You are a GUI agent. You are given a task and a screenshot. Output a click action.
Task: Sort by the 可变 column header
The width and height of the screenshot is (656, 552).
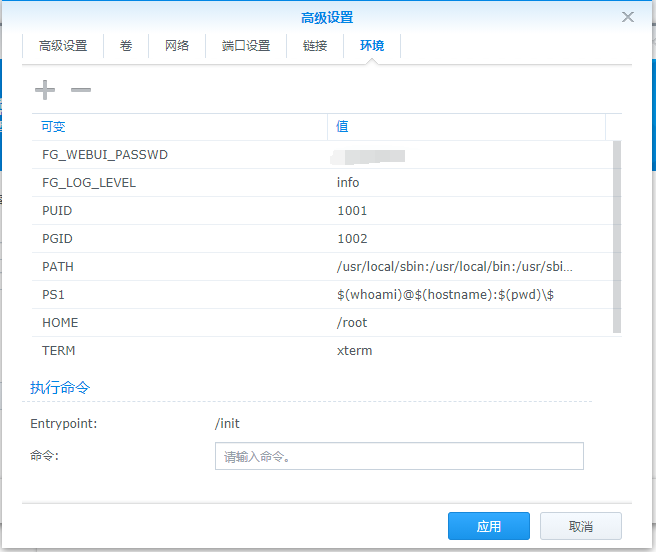click(x=180, y=127)
